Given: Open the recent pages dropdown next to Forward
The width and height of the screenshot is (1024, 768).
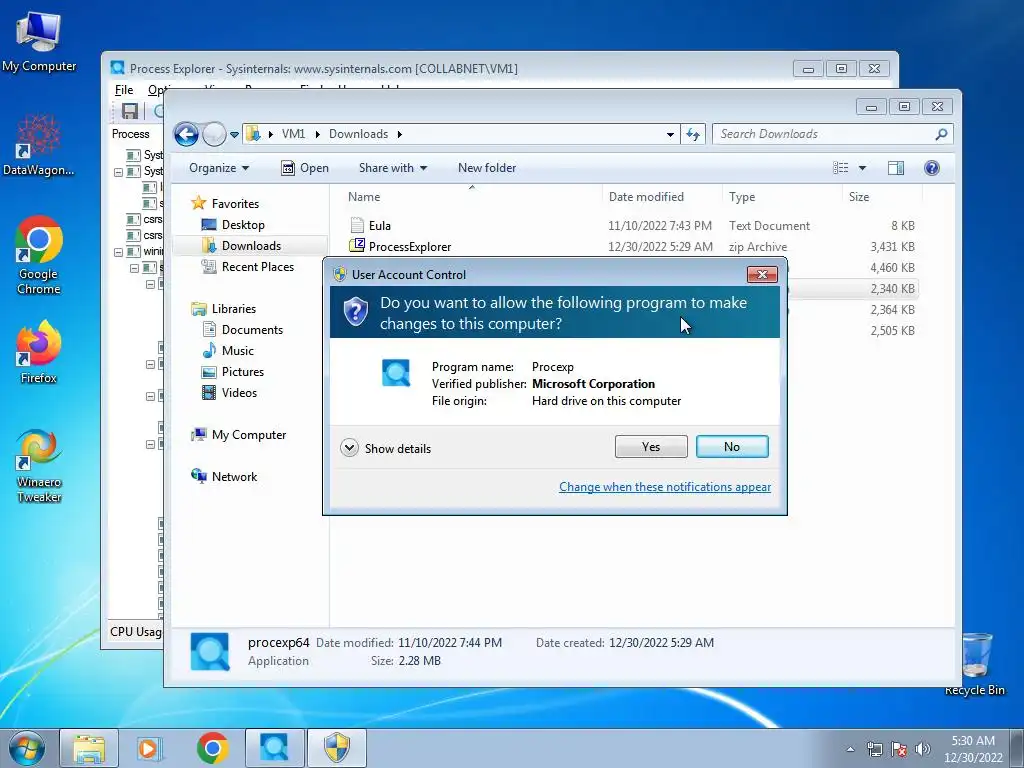Looking at the screenshot, I should click(x=234, y=135).
